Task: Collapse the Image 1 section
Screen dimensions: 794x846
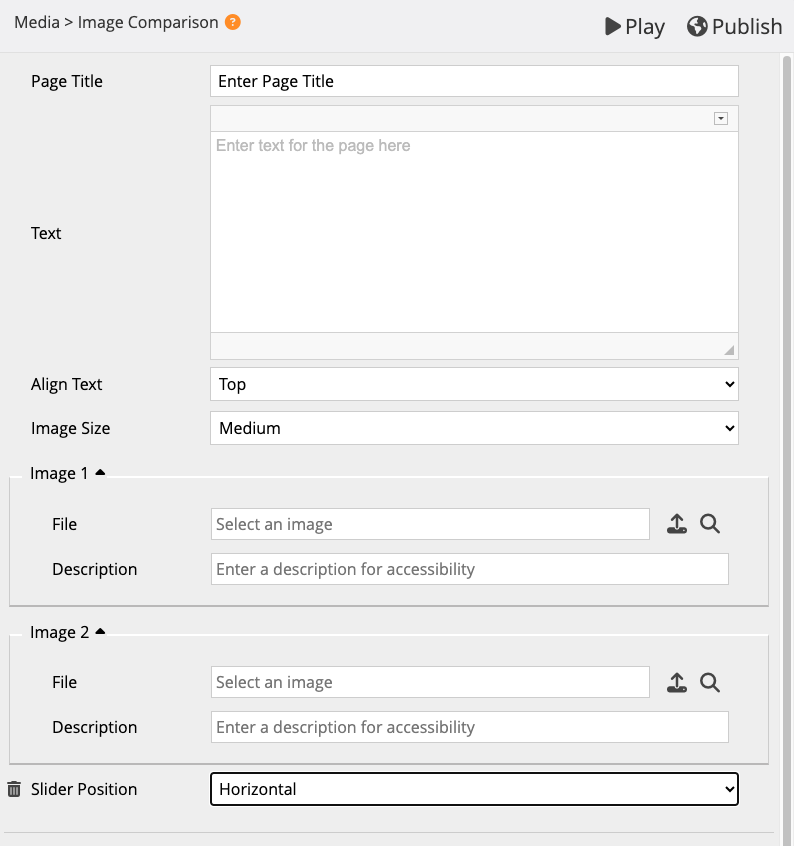Action: [x=100, y=473]
